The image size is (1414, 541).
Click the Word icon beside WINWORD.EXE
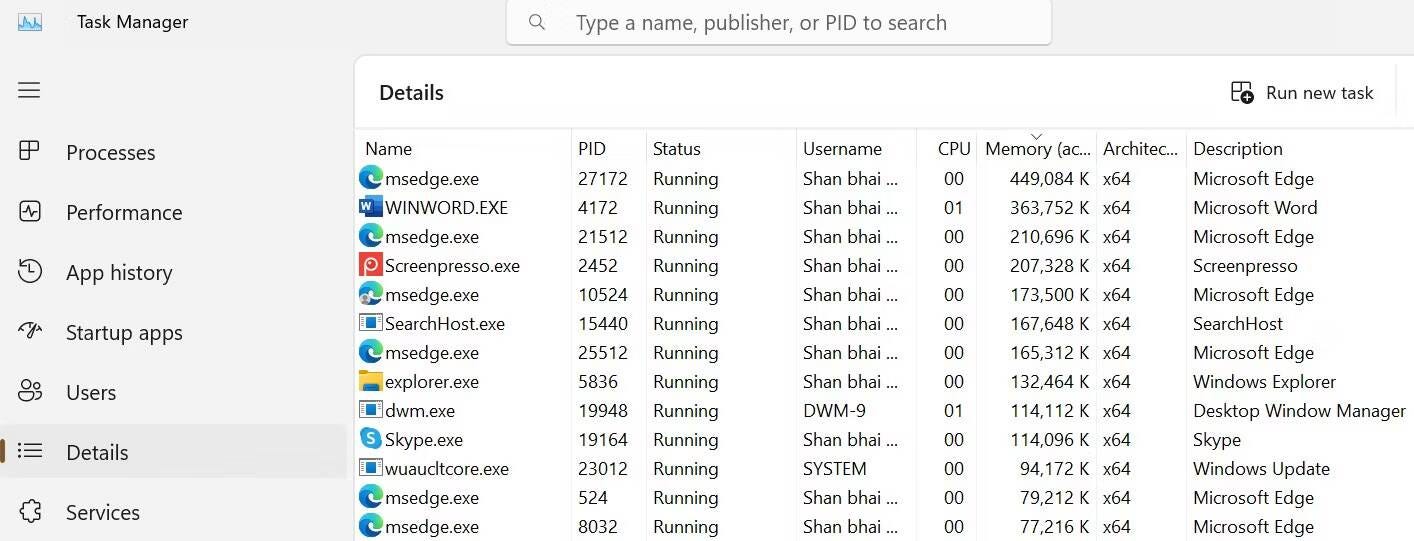(x=371, y=207)
